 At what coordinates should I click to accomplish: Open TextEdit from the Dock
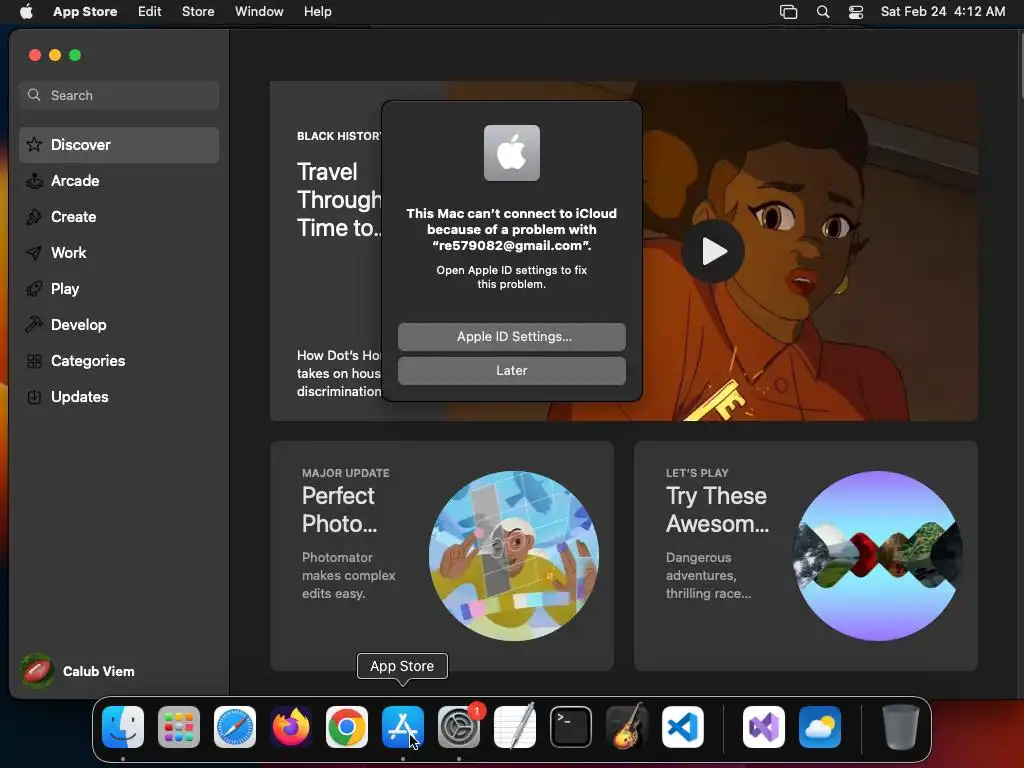[515, 727]
